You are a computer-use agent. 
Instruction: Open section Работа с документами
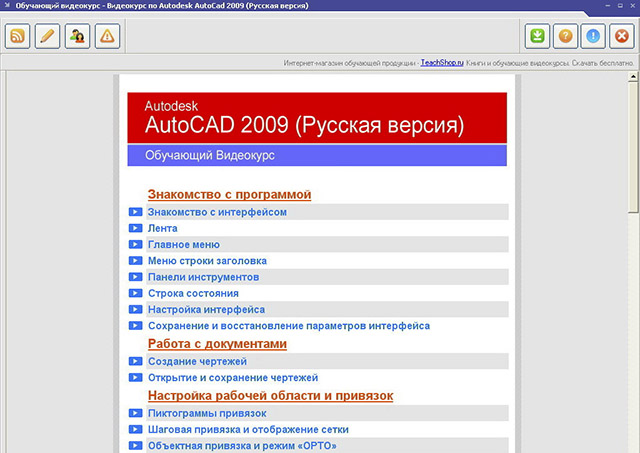(x=217, y=344)
